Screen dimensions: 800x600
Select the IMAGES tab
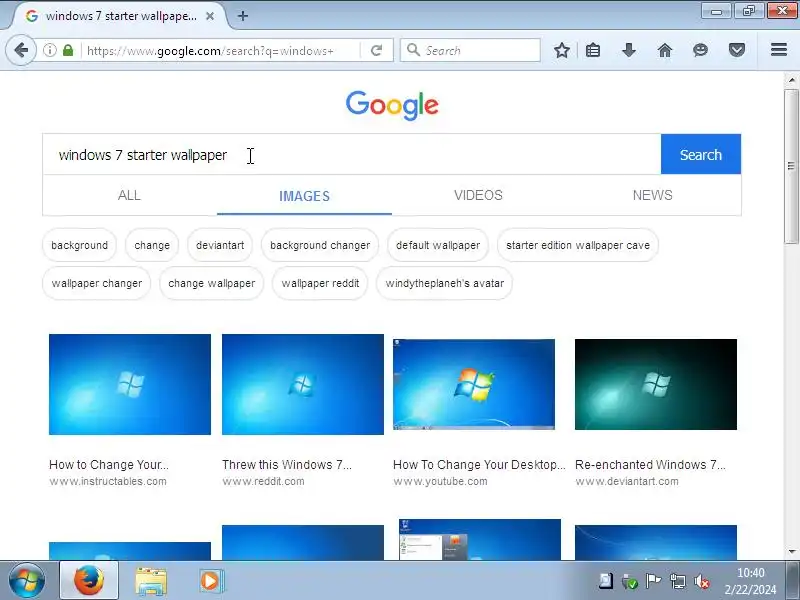pyautogui.click(x=304, y=196)
